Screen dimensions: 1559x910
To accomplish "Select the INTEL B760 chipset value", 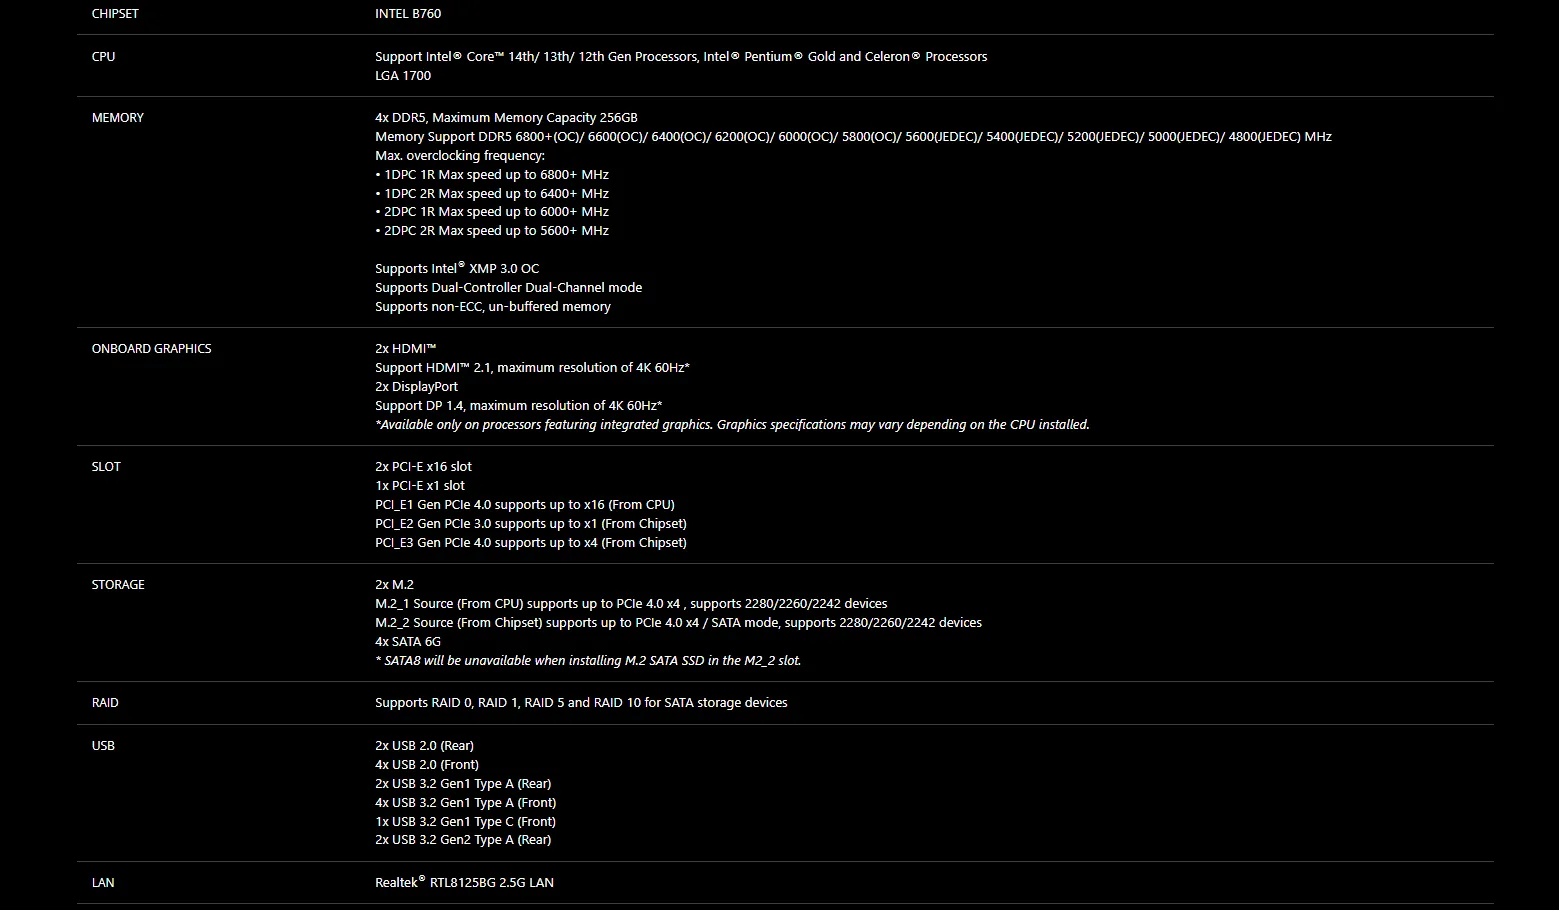I will pyautogui.click(x=408, y=14).
